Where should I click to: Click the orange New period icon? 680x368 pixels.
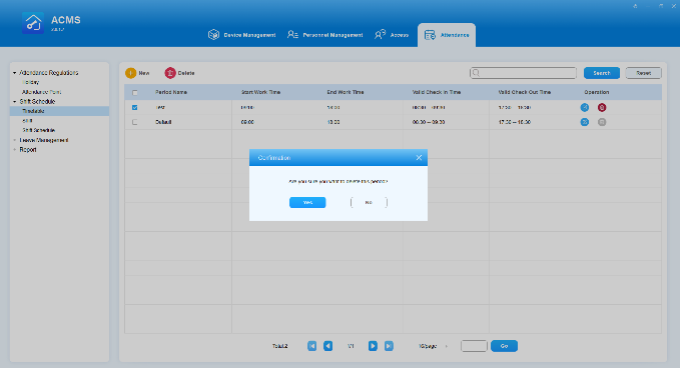coord(131,73)
